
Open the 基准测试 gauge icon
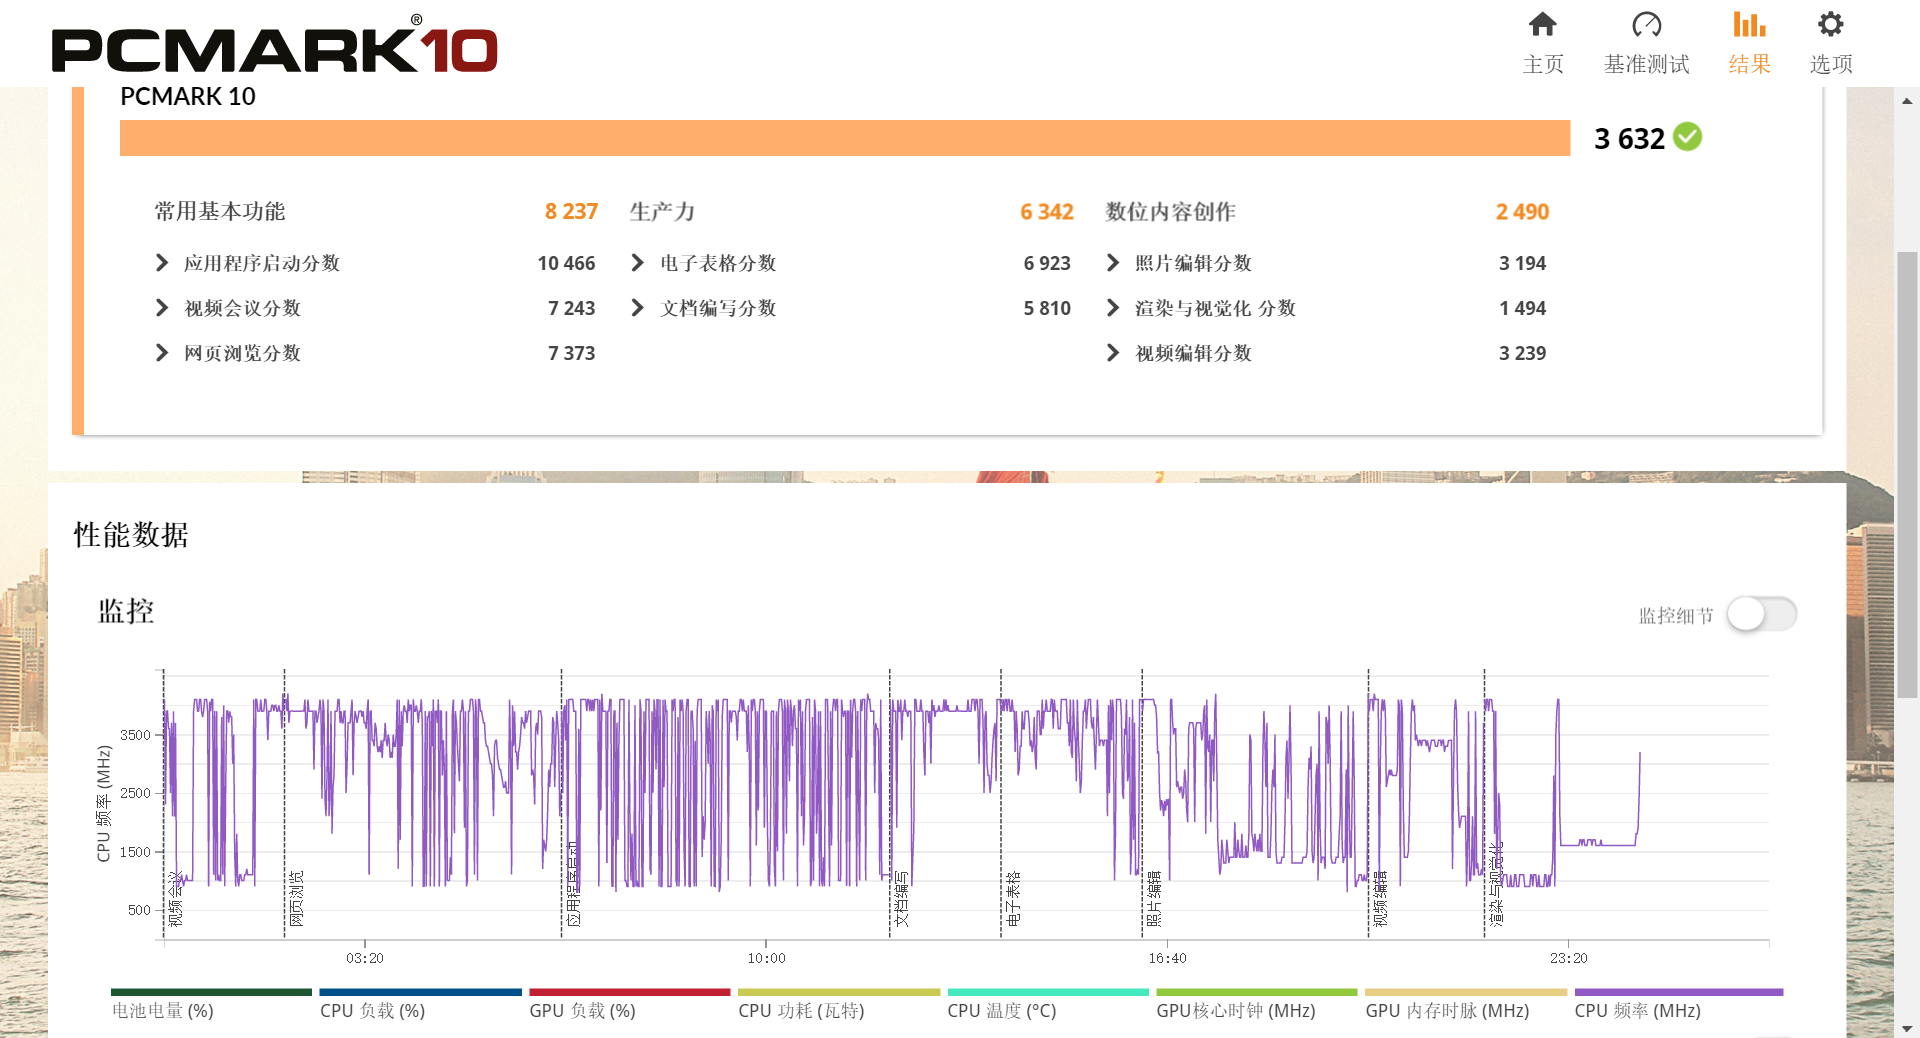(1646, 24)
